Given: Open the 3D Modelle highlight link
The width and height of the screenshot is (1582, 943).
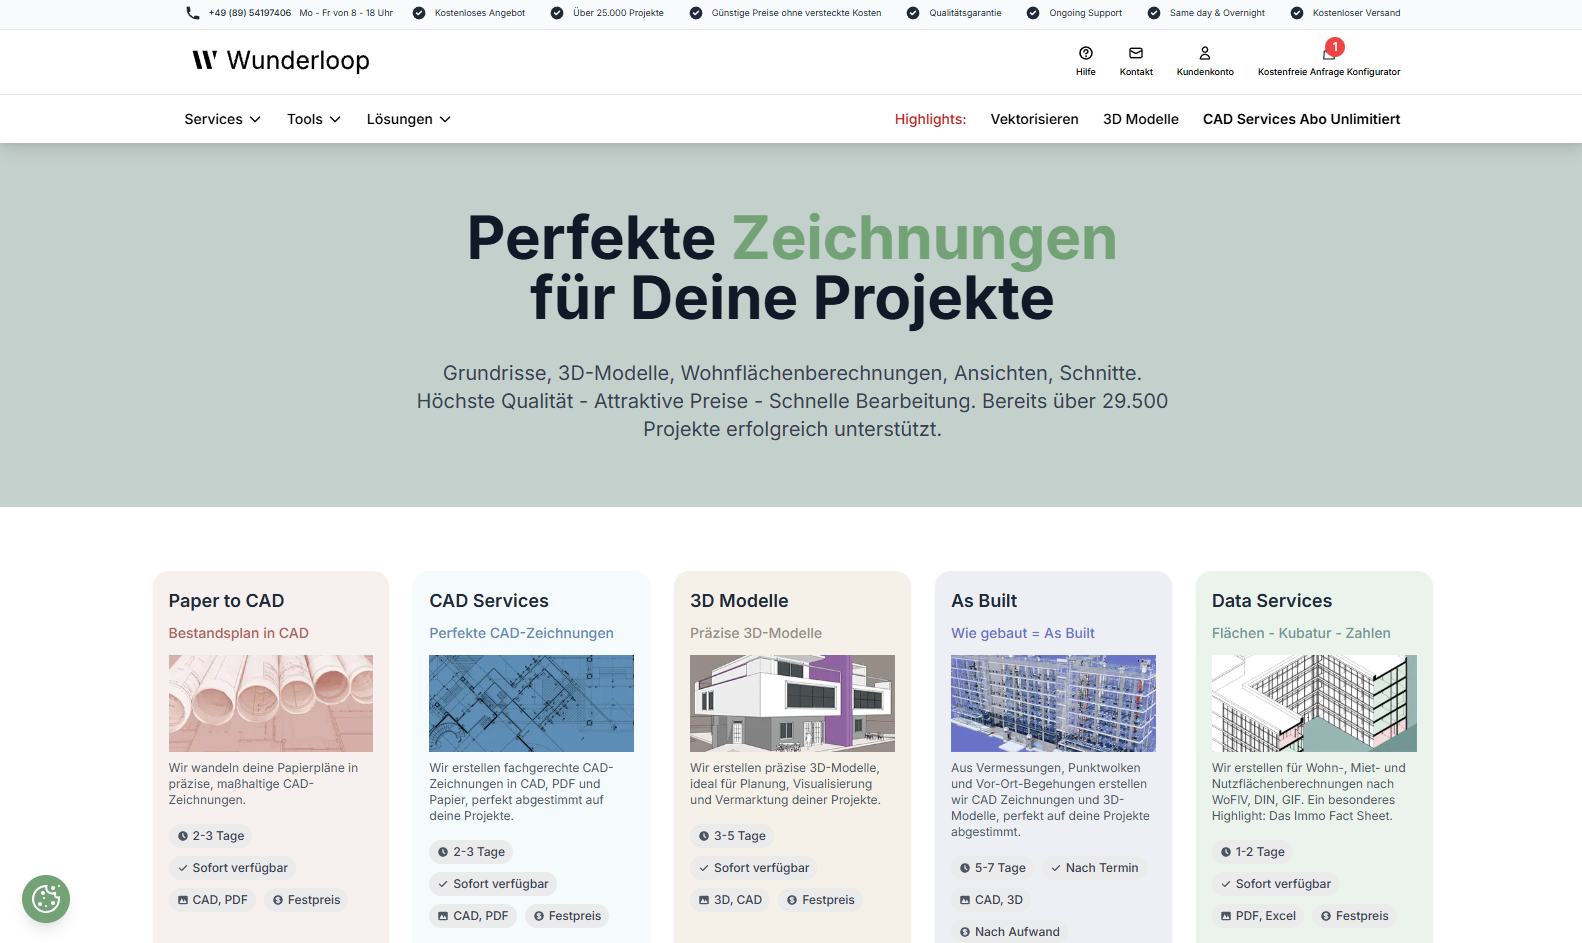Looking at the screenshot, I should click(1140, 119).
